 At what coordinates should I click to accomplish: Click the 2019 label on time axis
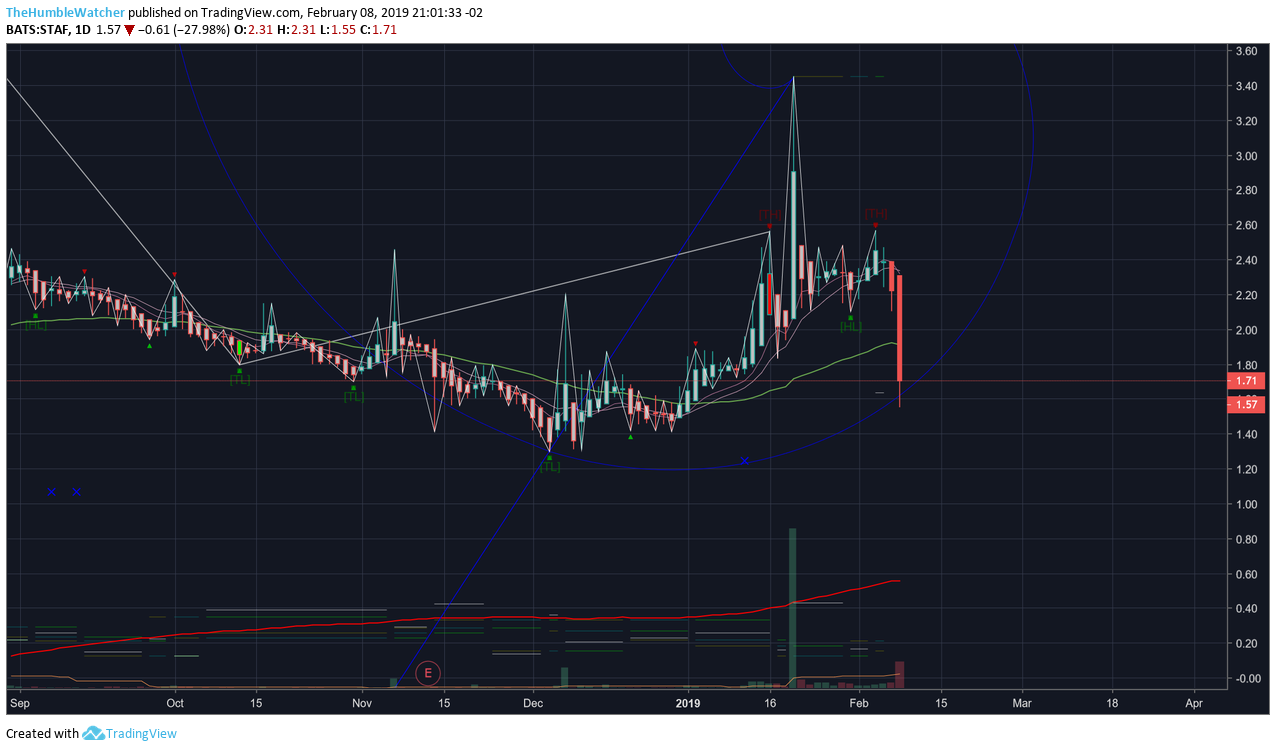pos(687,703)
